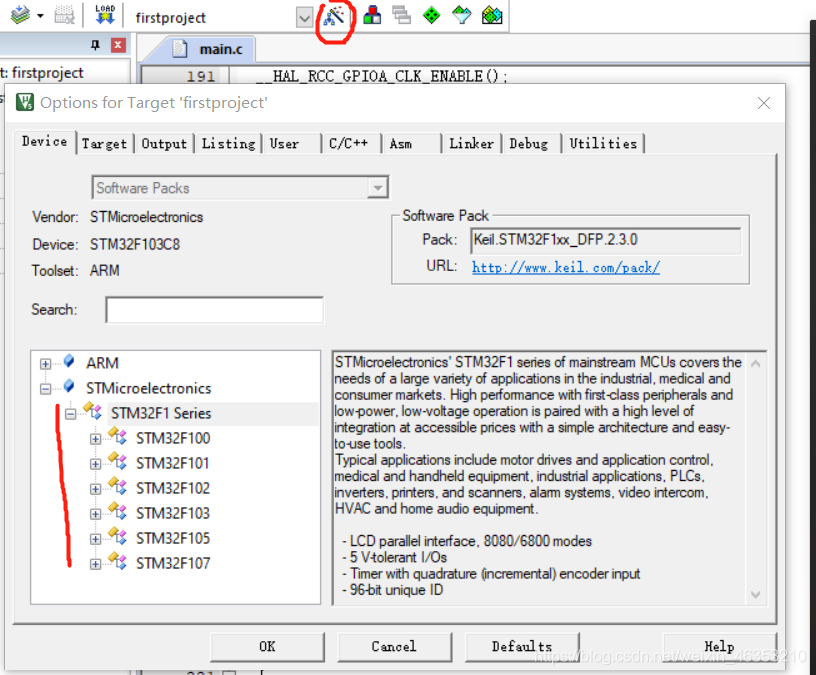This screenshot has width=816, height=675.
Task: Click the STM32F103 device family icon
Action: pyautogui.click(x=118, y=511)
